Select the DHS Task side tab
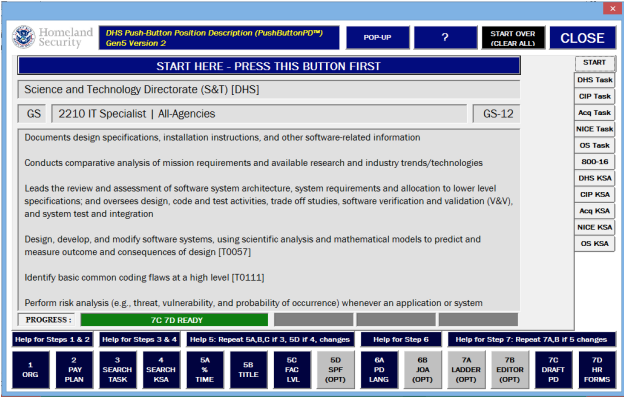This screenshot has width=624, height=400. (594, 79)
